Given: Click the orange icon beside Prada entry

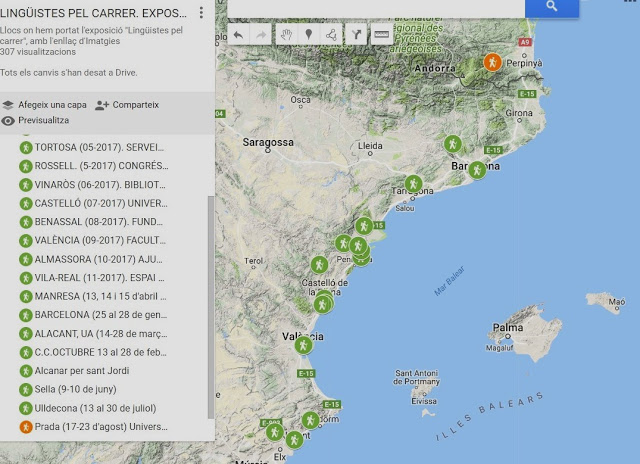Looking at the screenshot, I should pyautogui.click(x=26, y=427).
